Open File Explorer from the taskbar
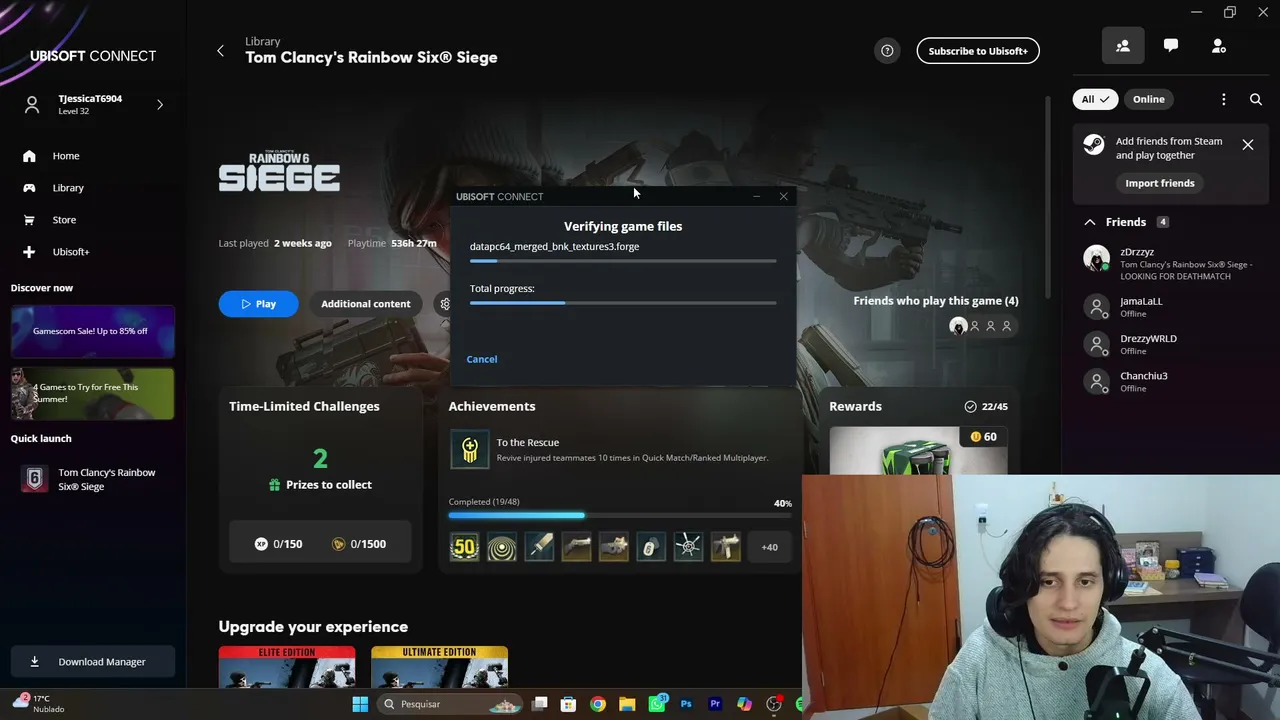Screen dimensions: 1280x720 click(627, 704)
